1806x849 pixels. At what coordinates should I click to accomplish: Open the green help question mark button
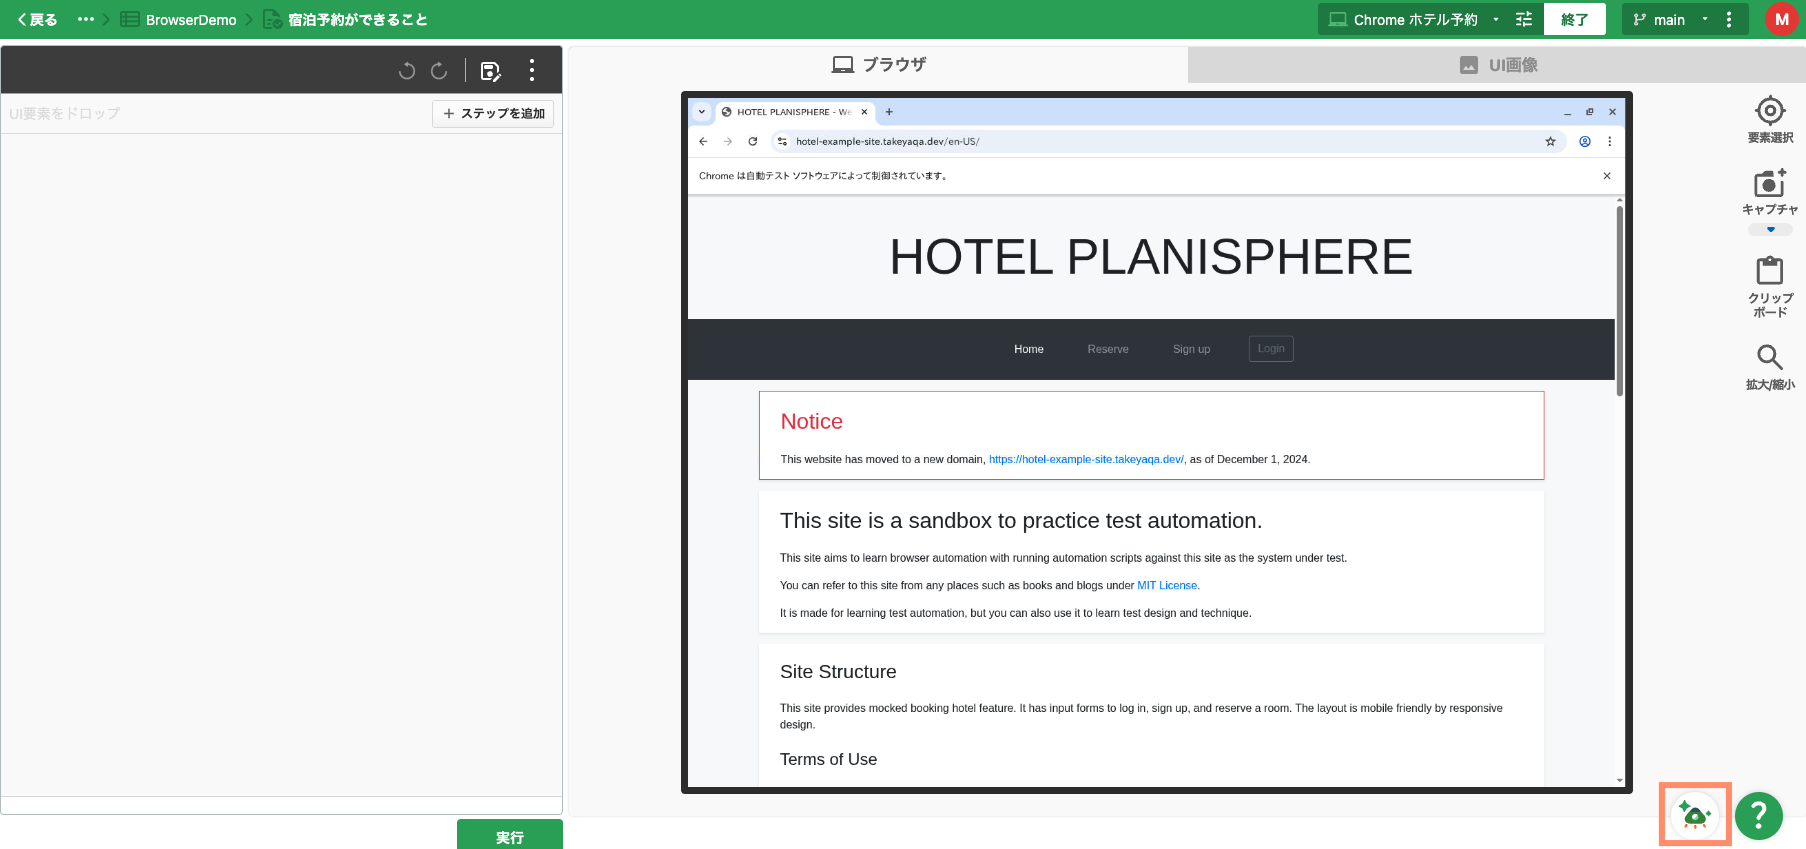coord(1758,816)
